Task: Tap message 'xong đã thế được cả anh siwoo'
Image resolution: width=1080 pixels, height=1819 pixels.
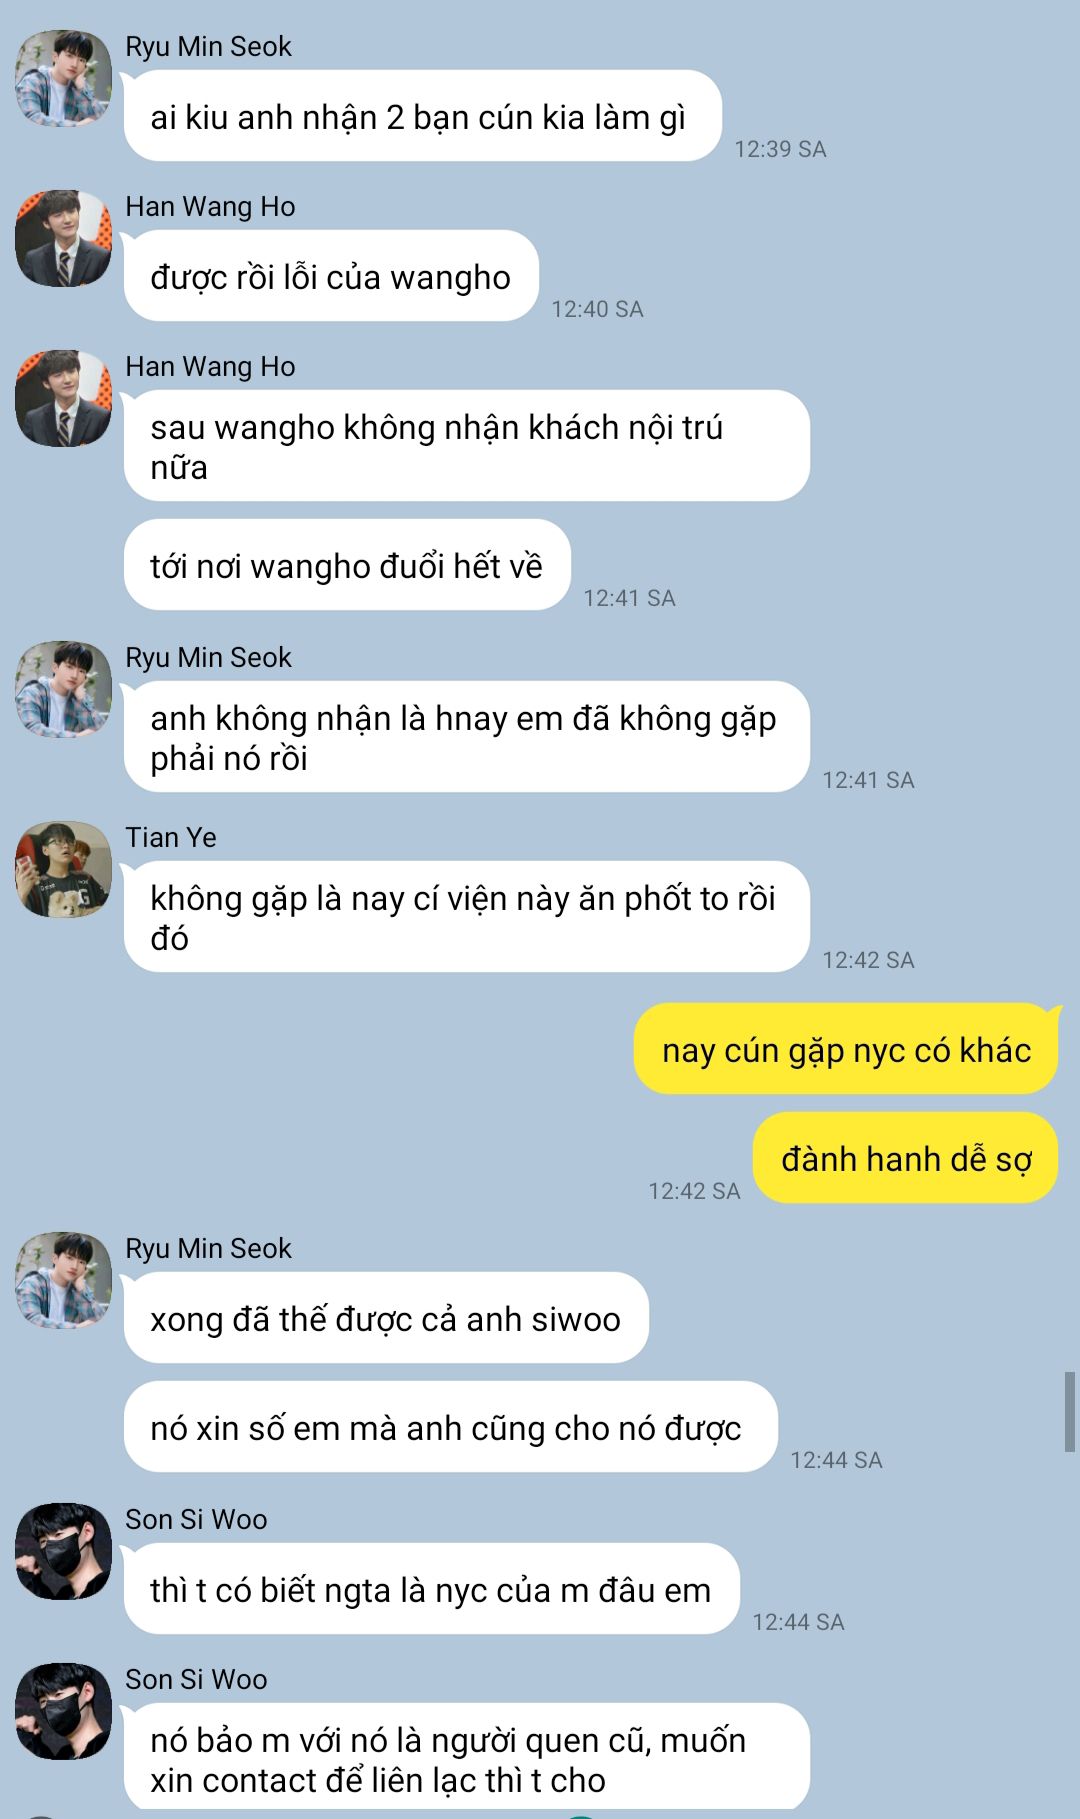Action: (386, 1318)
